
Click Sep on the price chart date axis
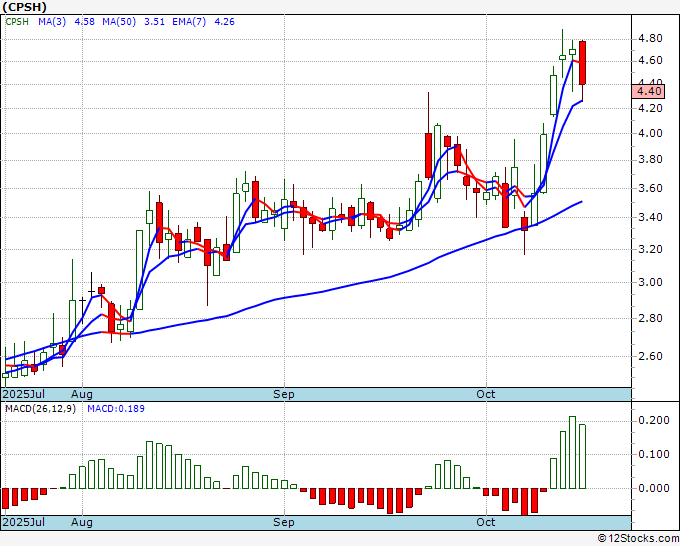tap(284, 394)
